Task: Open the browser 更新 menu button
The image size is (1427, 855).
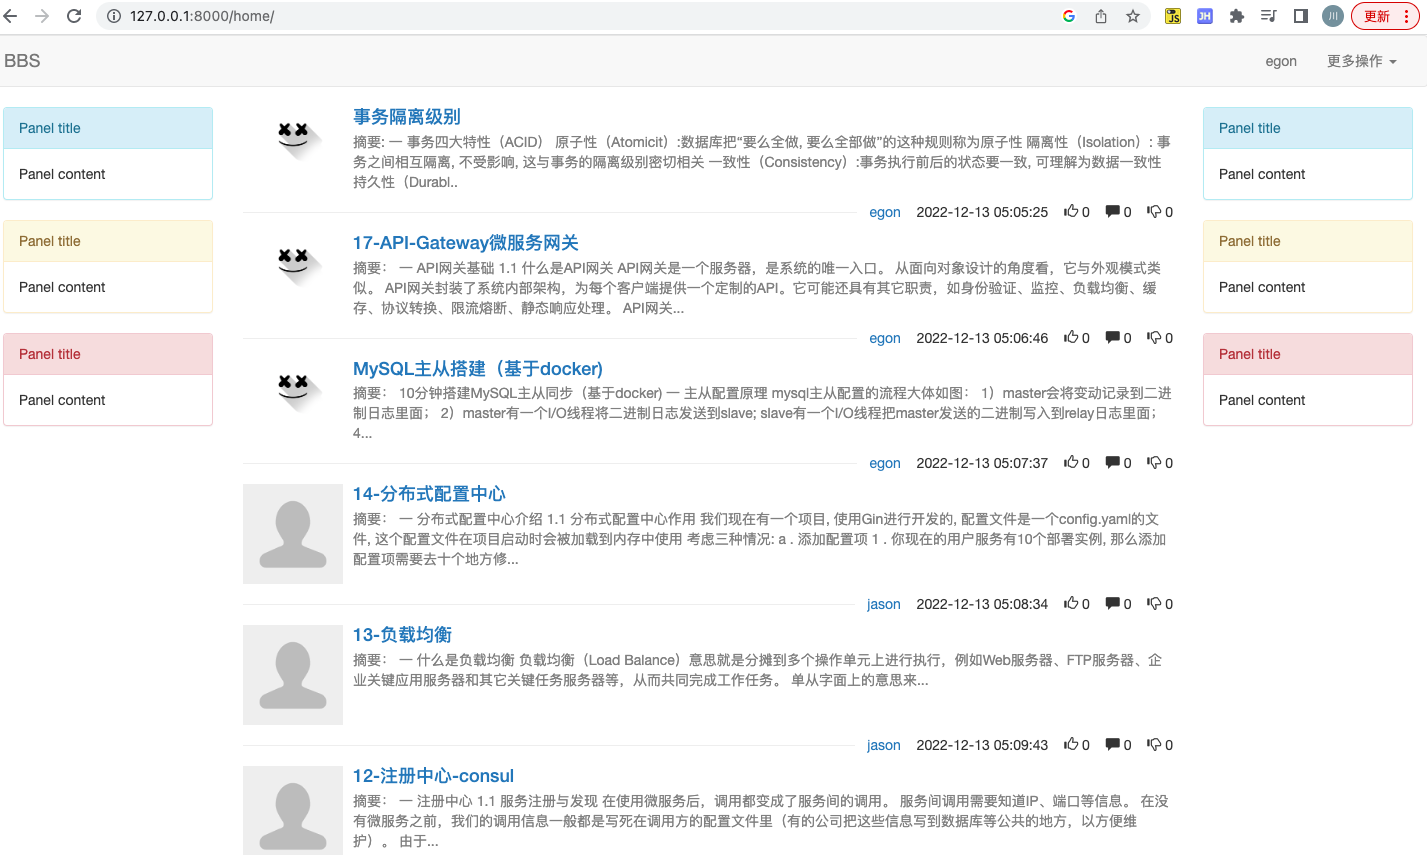Action: tap(1385, 16)
